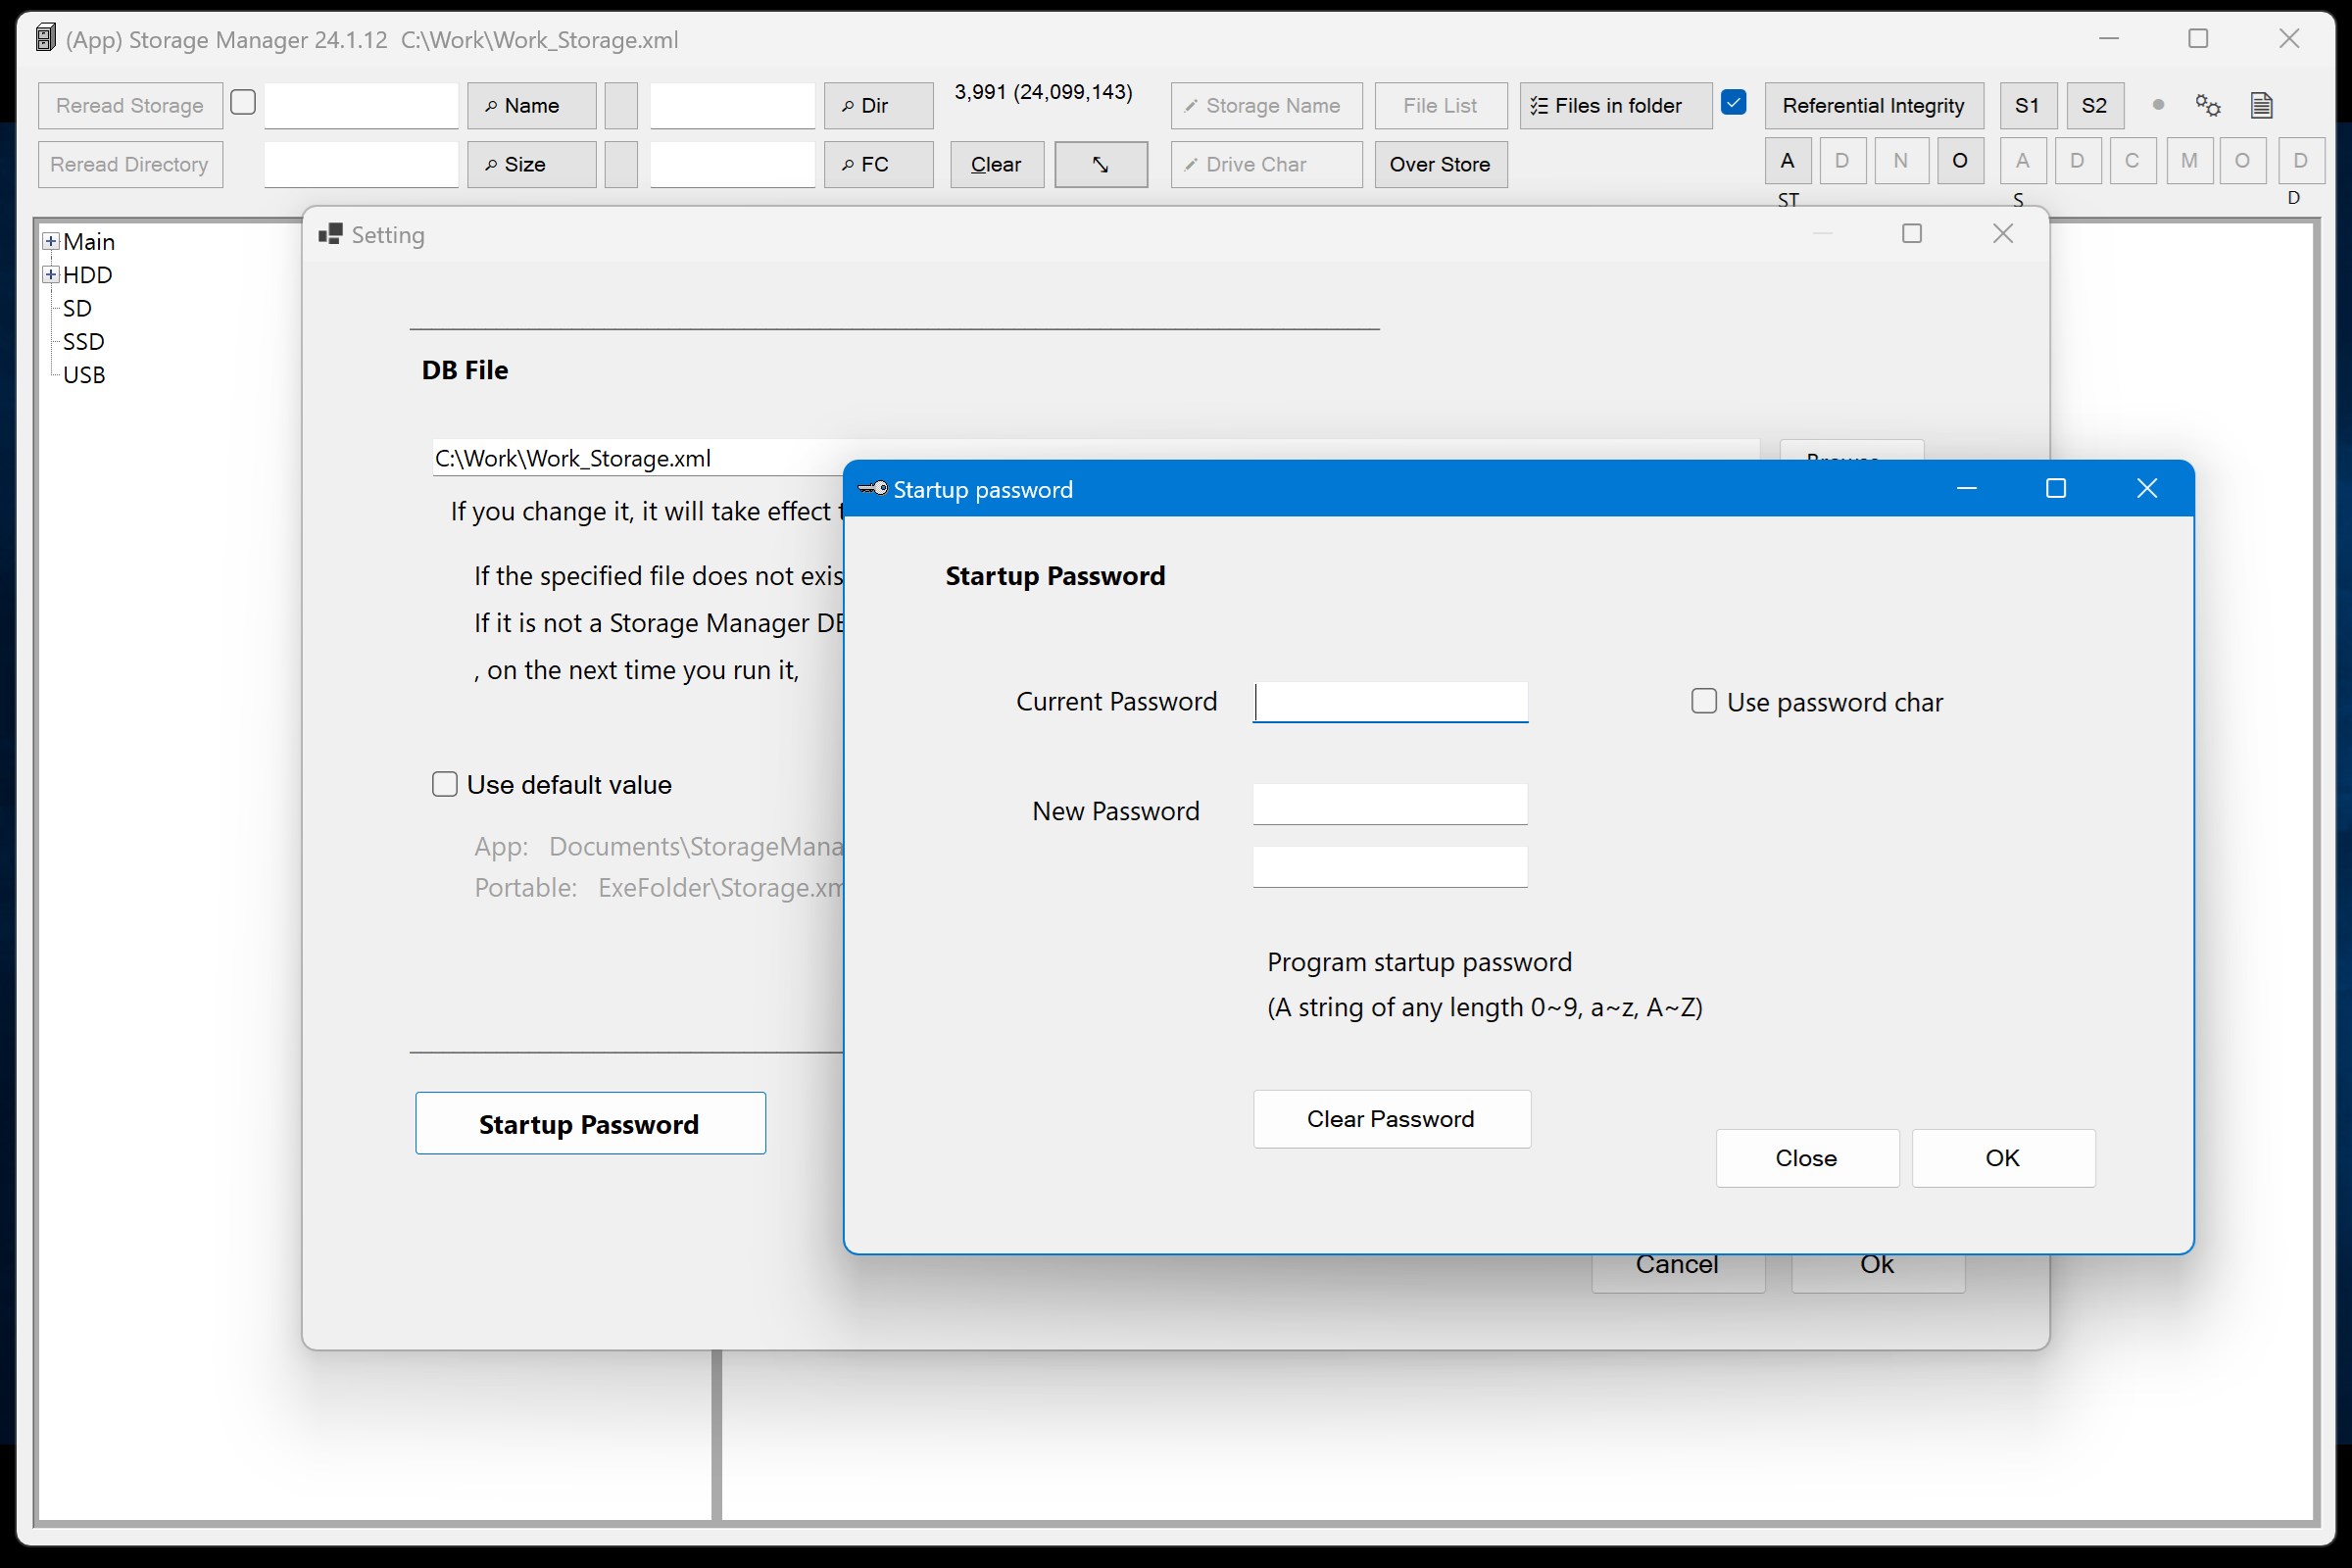Click the Dir search button

(877, 106)
